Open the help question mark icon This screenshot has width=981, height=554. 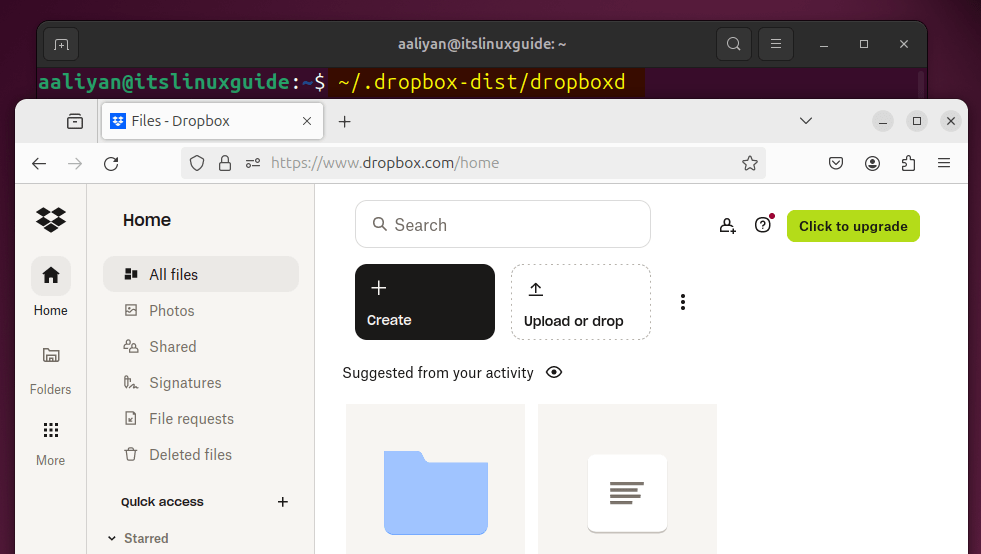point(763,226)
